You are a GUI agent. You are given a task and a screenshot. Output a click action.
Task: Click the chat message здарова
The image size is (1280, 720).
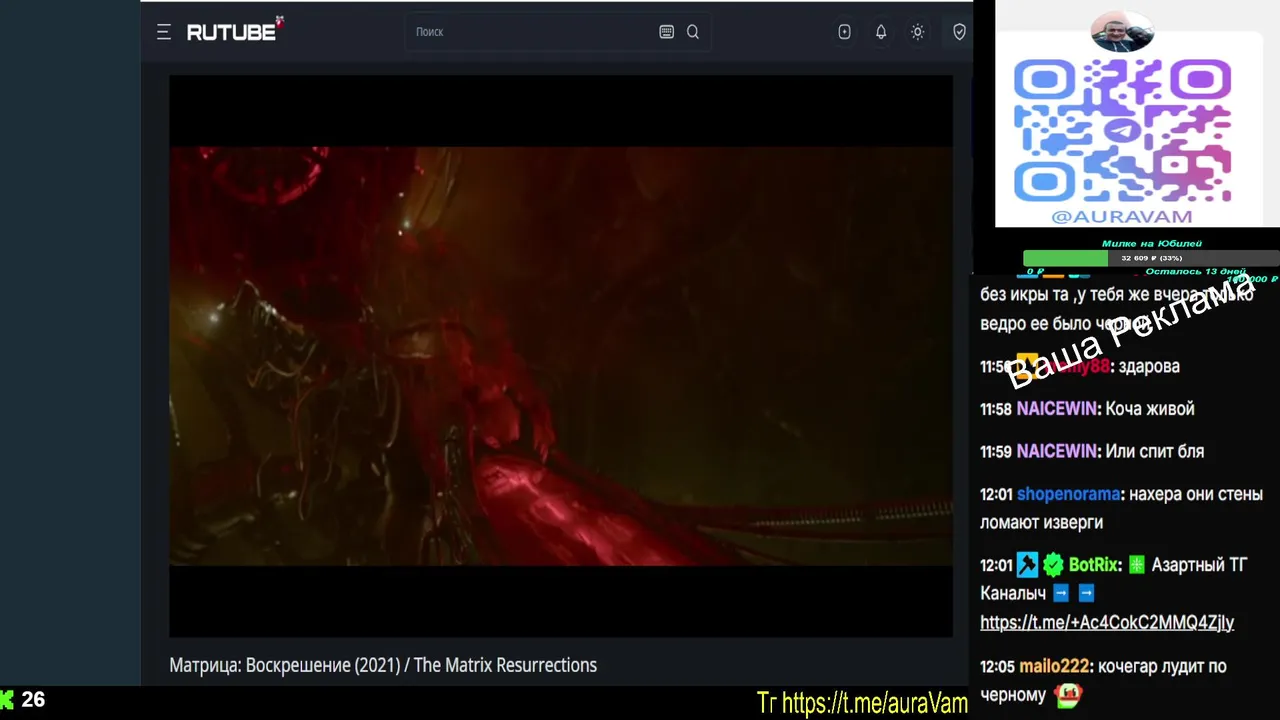(x=1149, y=367)
